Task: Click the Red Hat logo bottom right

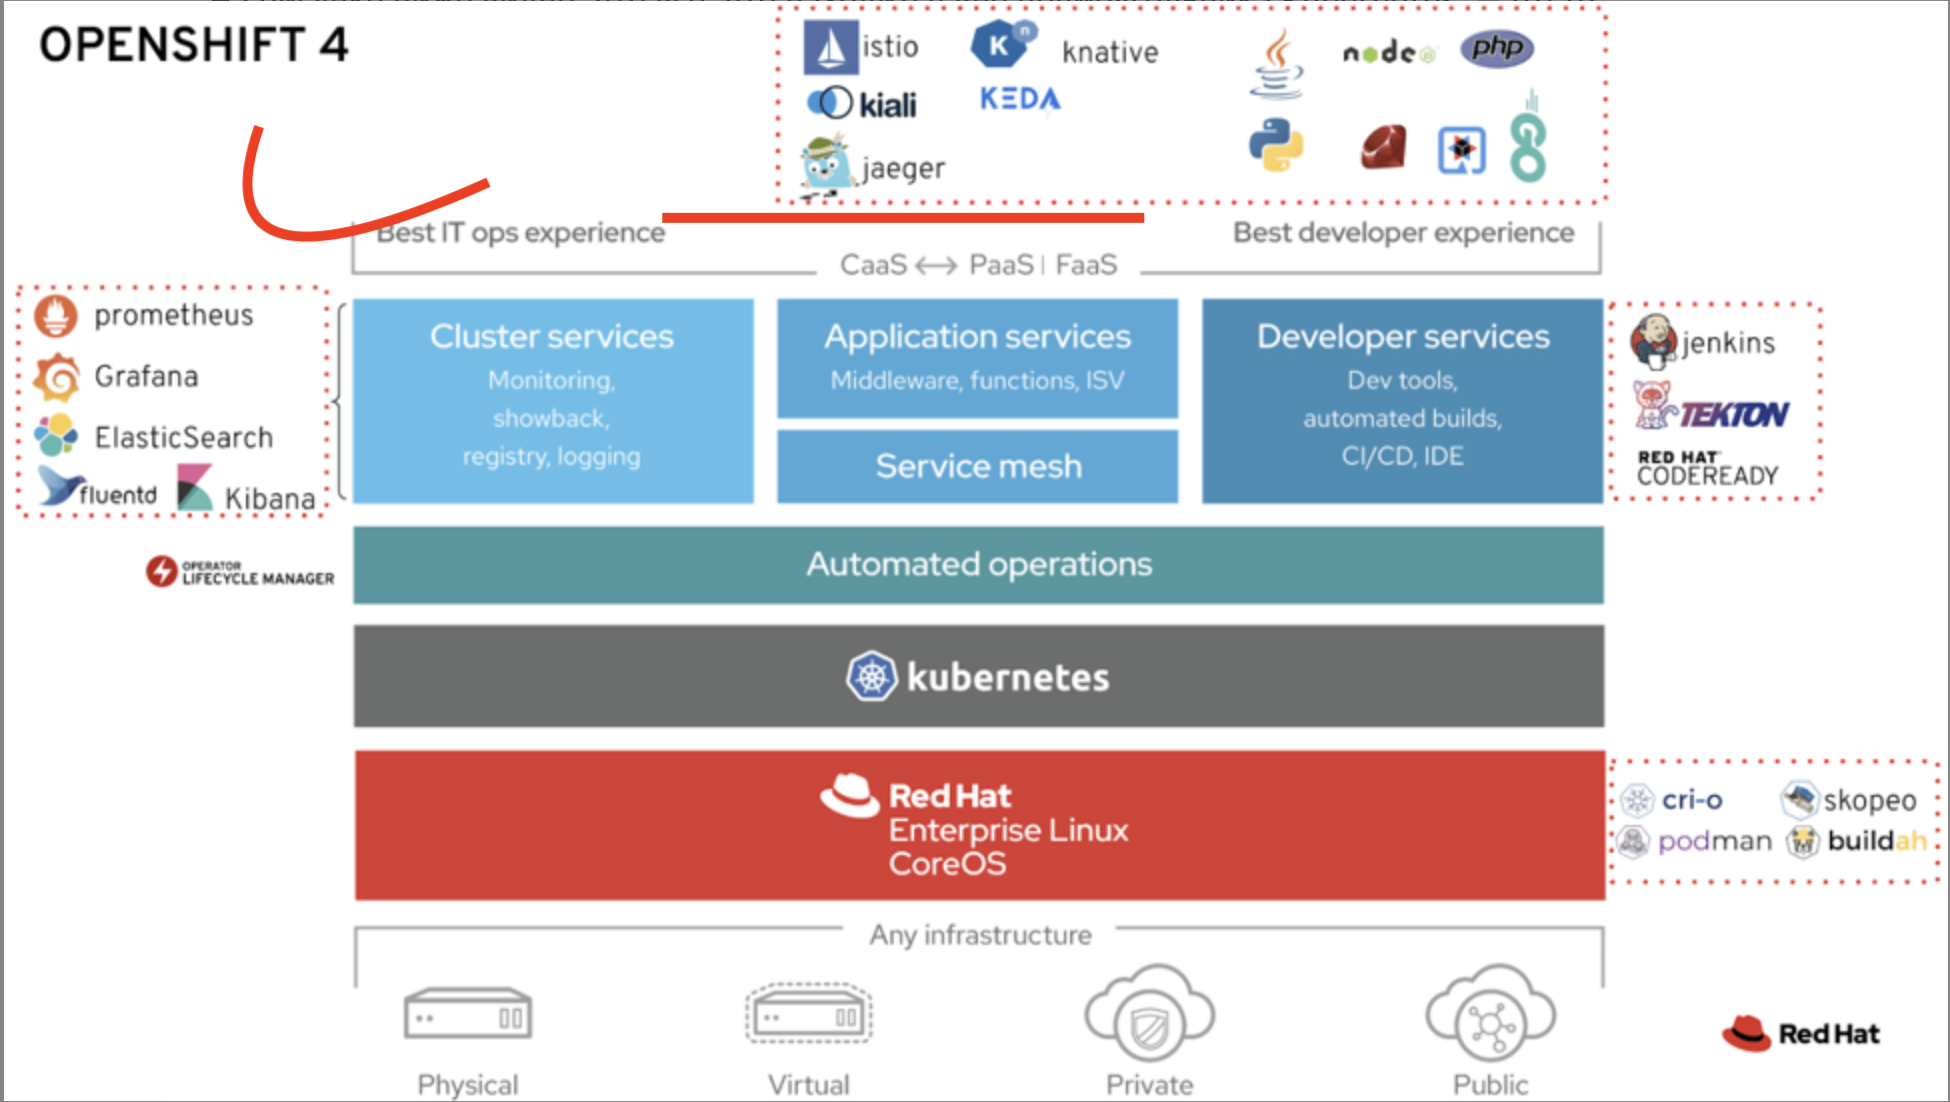Action: tap(1800, 1033)
